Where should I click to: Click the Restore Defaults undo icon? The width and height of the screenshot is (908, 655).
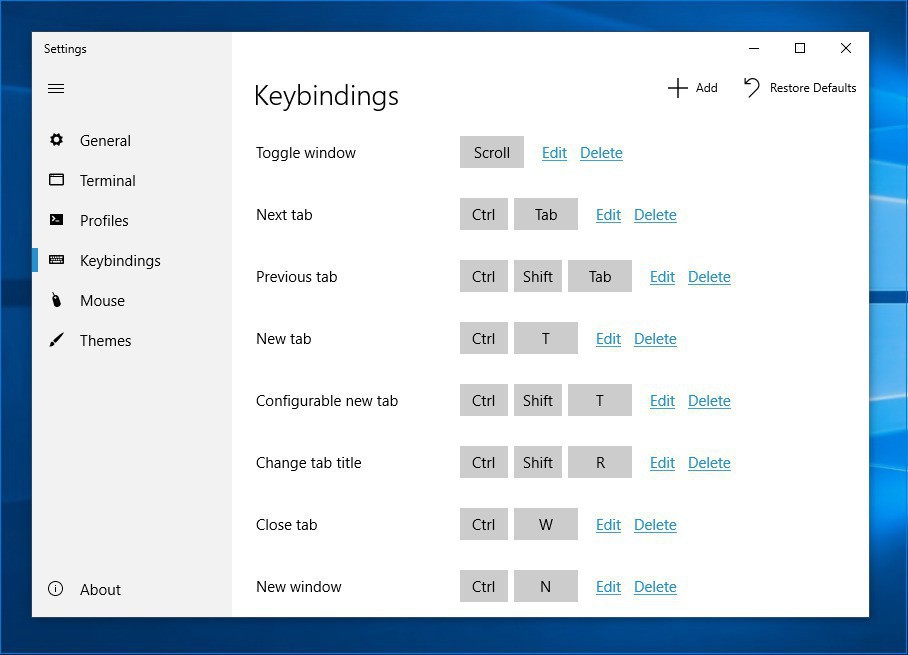click(752, 88)
